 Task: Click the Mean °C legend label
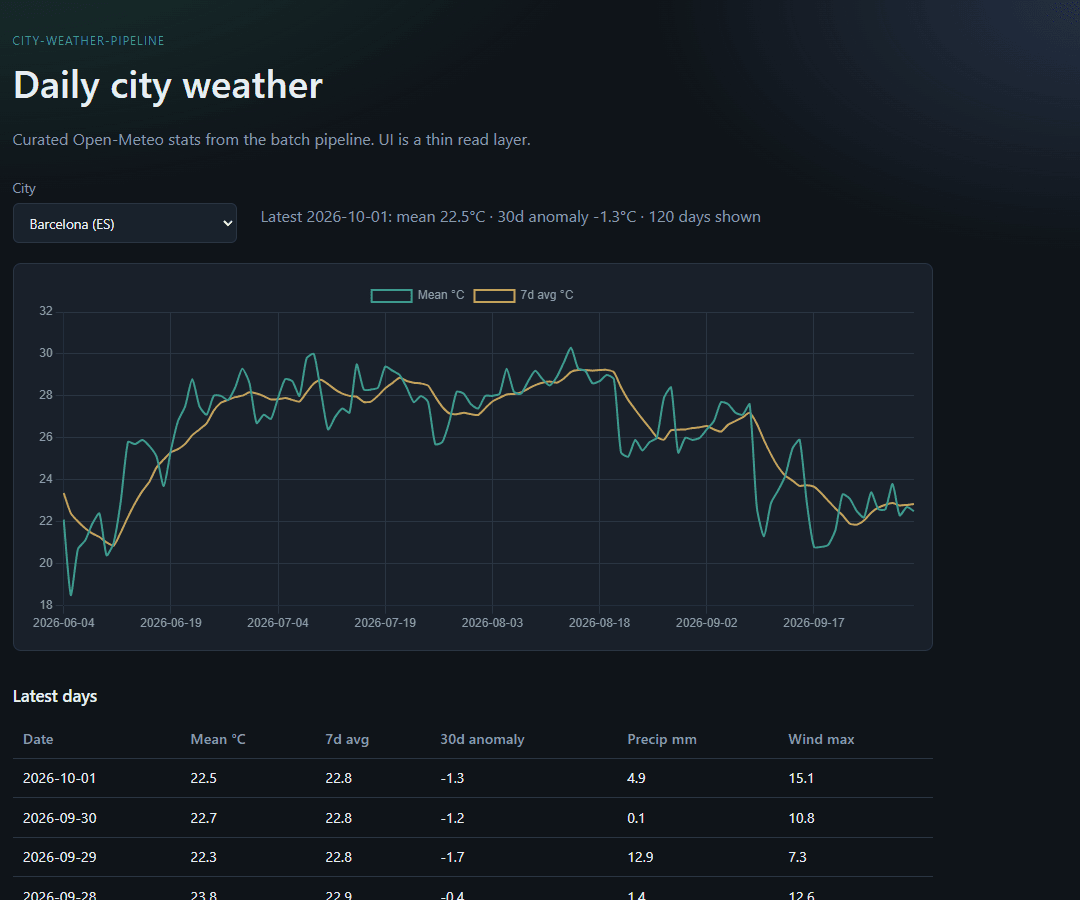coord(441,295)
